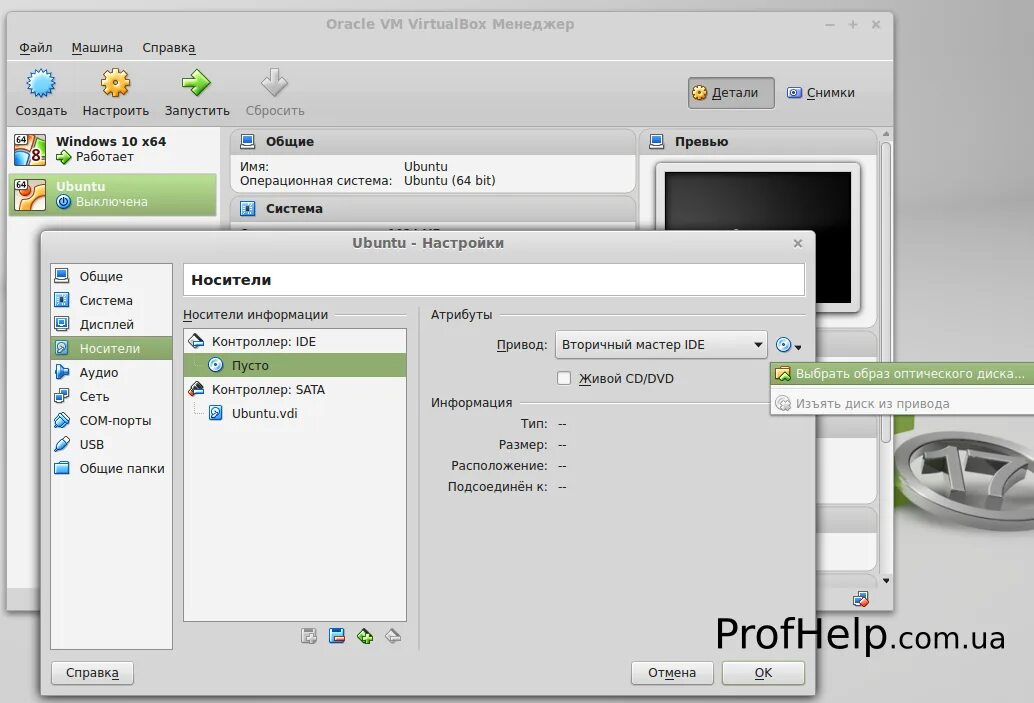Click the Работает status of Windows 10 x64
1034x703 pixels.
pyautogui.click(x=105, y=157)
